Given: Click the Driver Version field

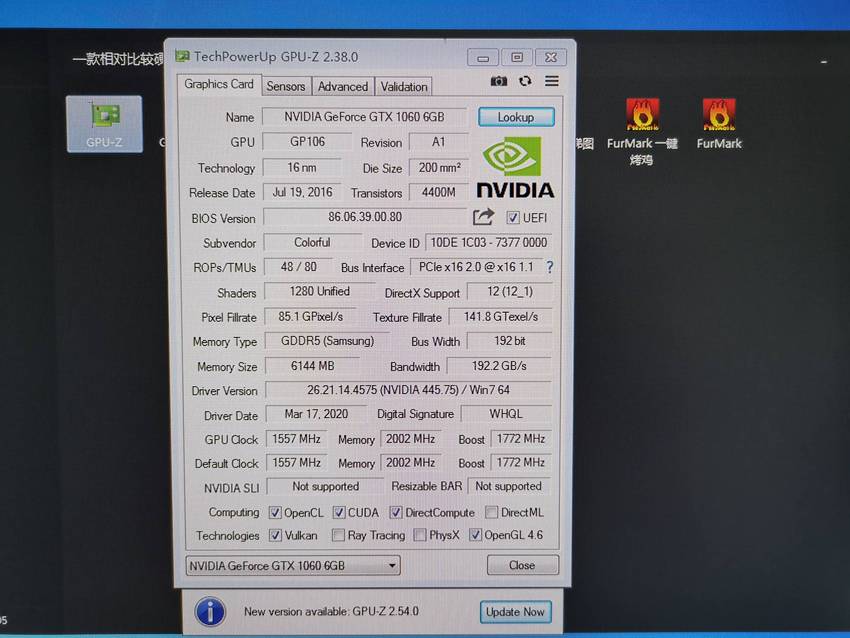Looking at the screenshot, I should click(408, 390).
